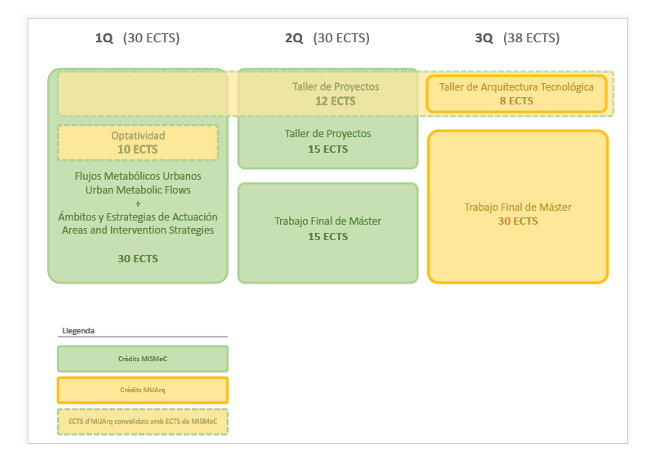Select the 2Q (30 ECTS) column heading

tap(327, 38)
